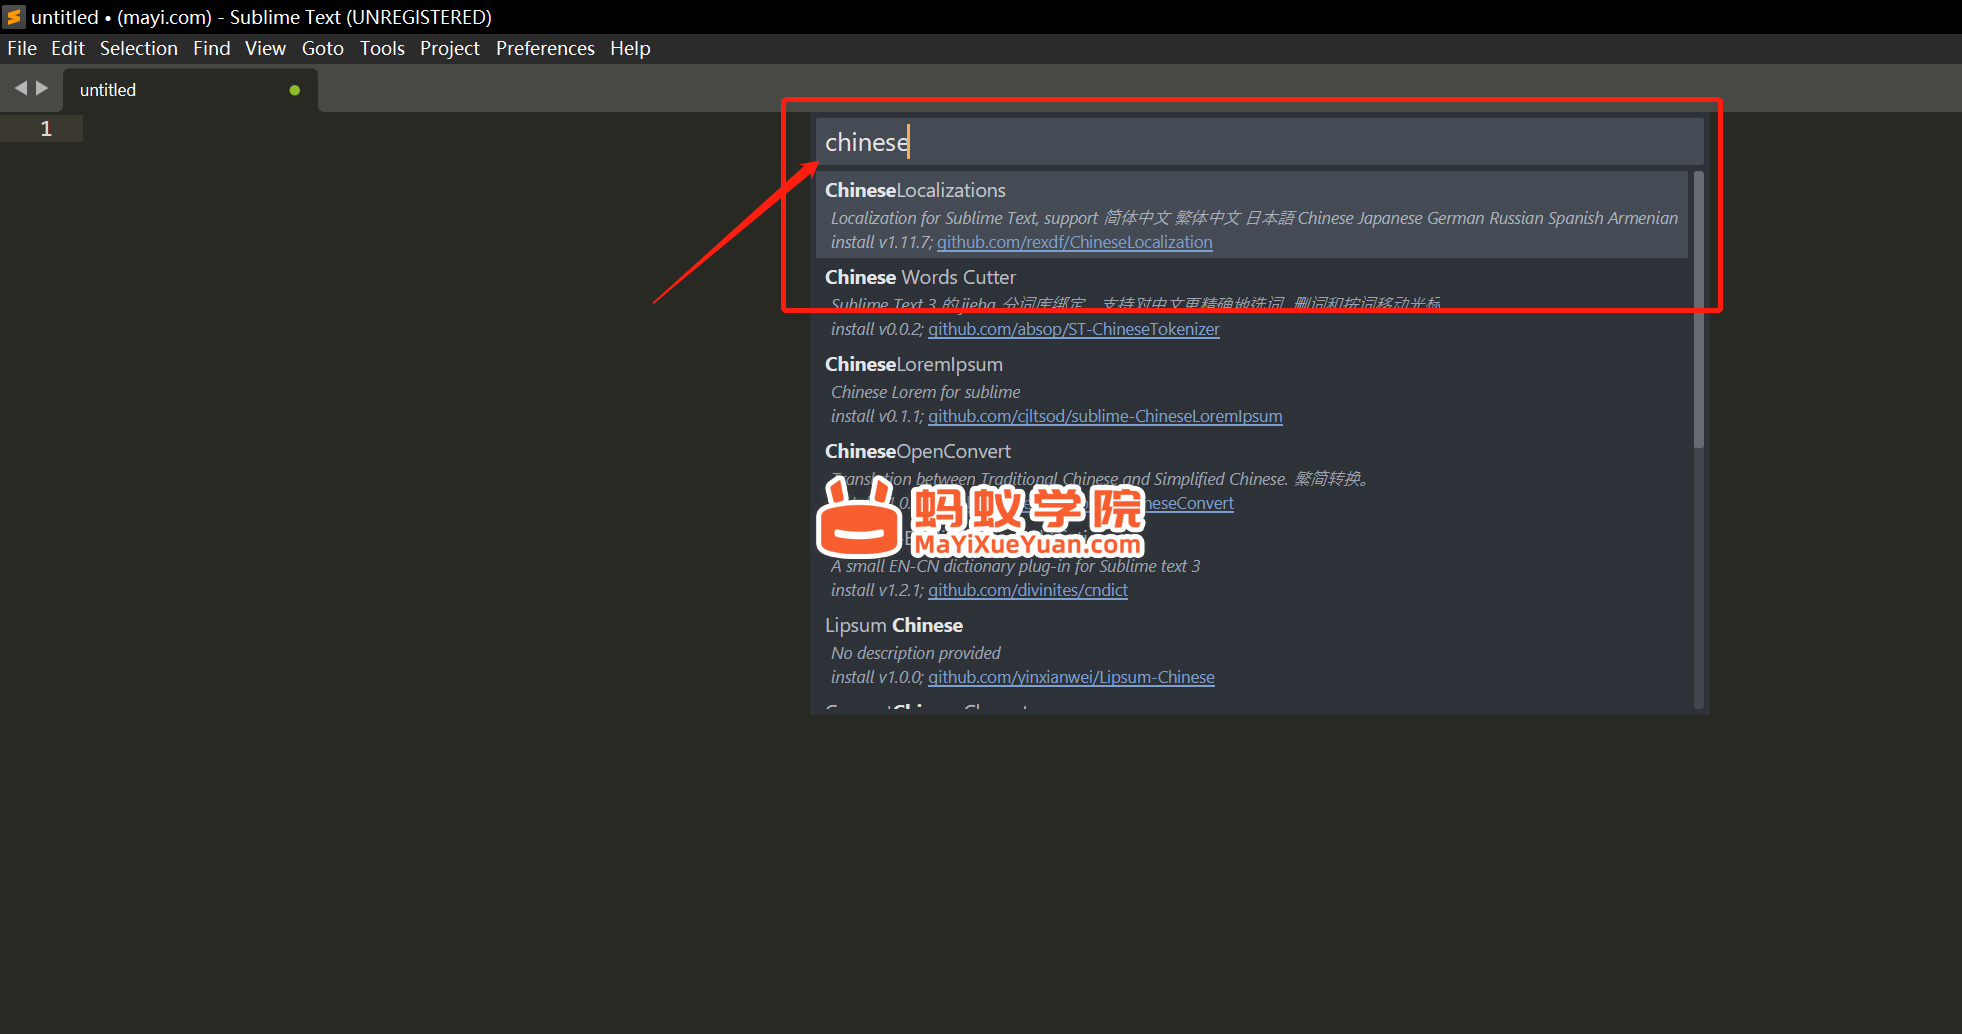This screenshot has height=1034, width=1962.
Task: Select the ChineseLoremIpsum package
Action: click(x=1252, y=389)
